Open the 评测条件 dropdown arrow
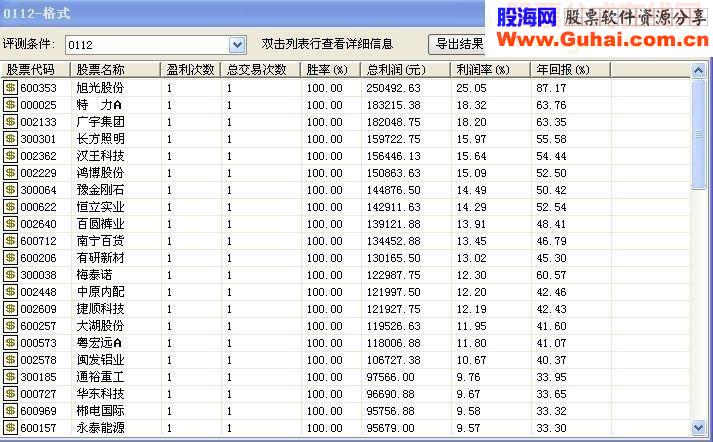Viewport: 713px width, 442px height. point(237,45)
